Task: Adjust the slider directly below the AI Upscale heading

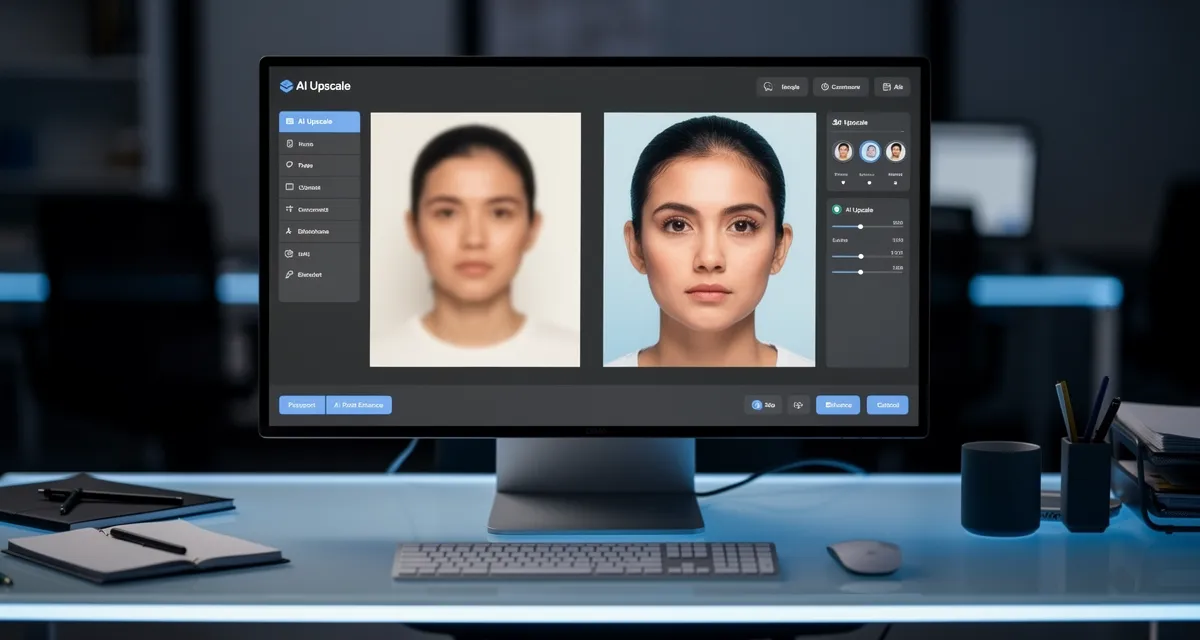Action: (867, 227)
